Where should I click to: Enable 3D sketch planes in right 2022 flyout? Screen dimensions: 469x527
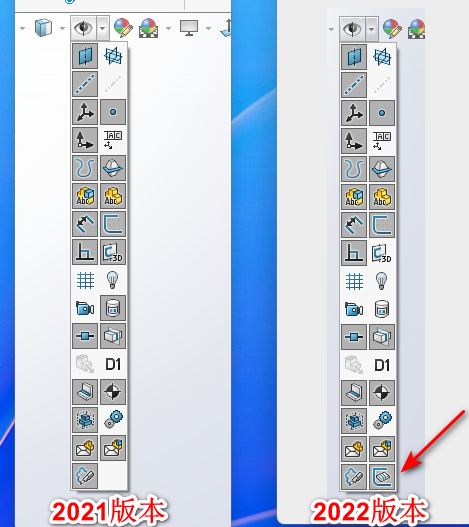382,253
